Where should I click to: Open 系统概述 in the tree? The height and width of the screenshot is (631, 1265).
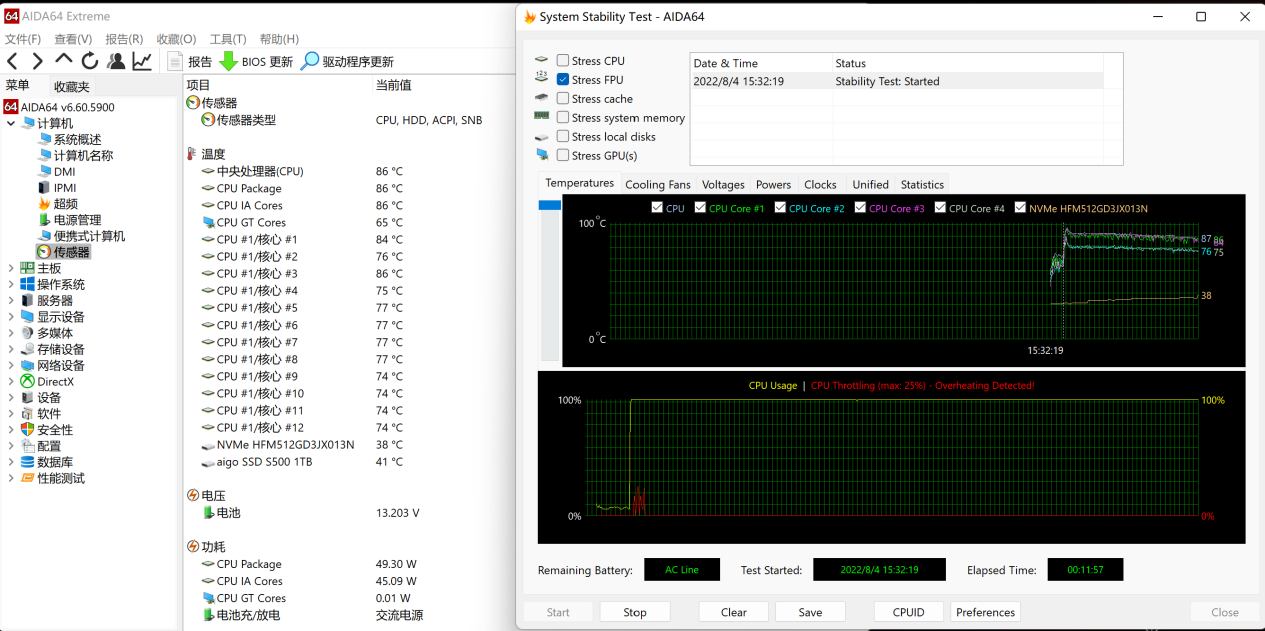(x=69, y=139)
